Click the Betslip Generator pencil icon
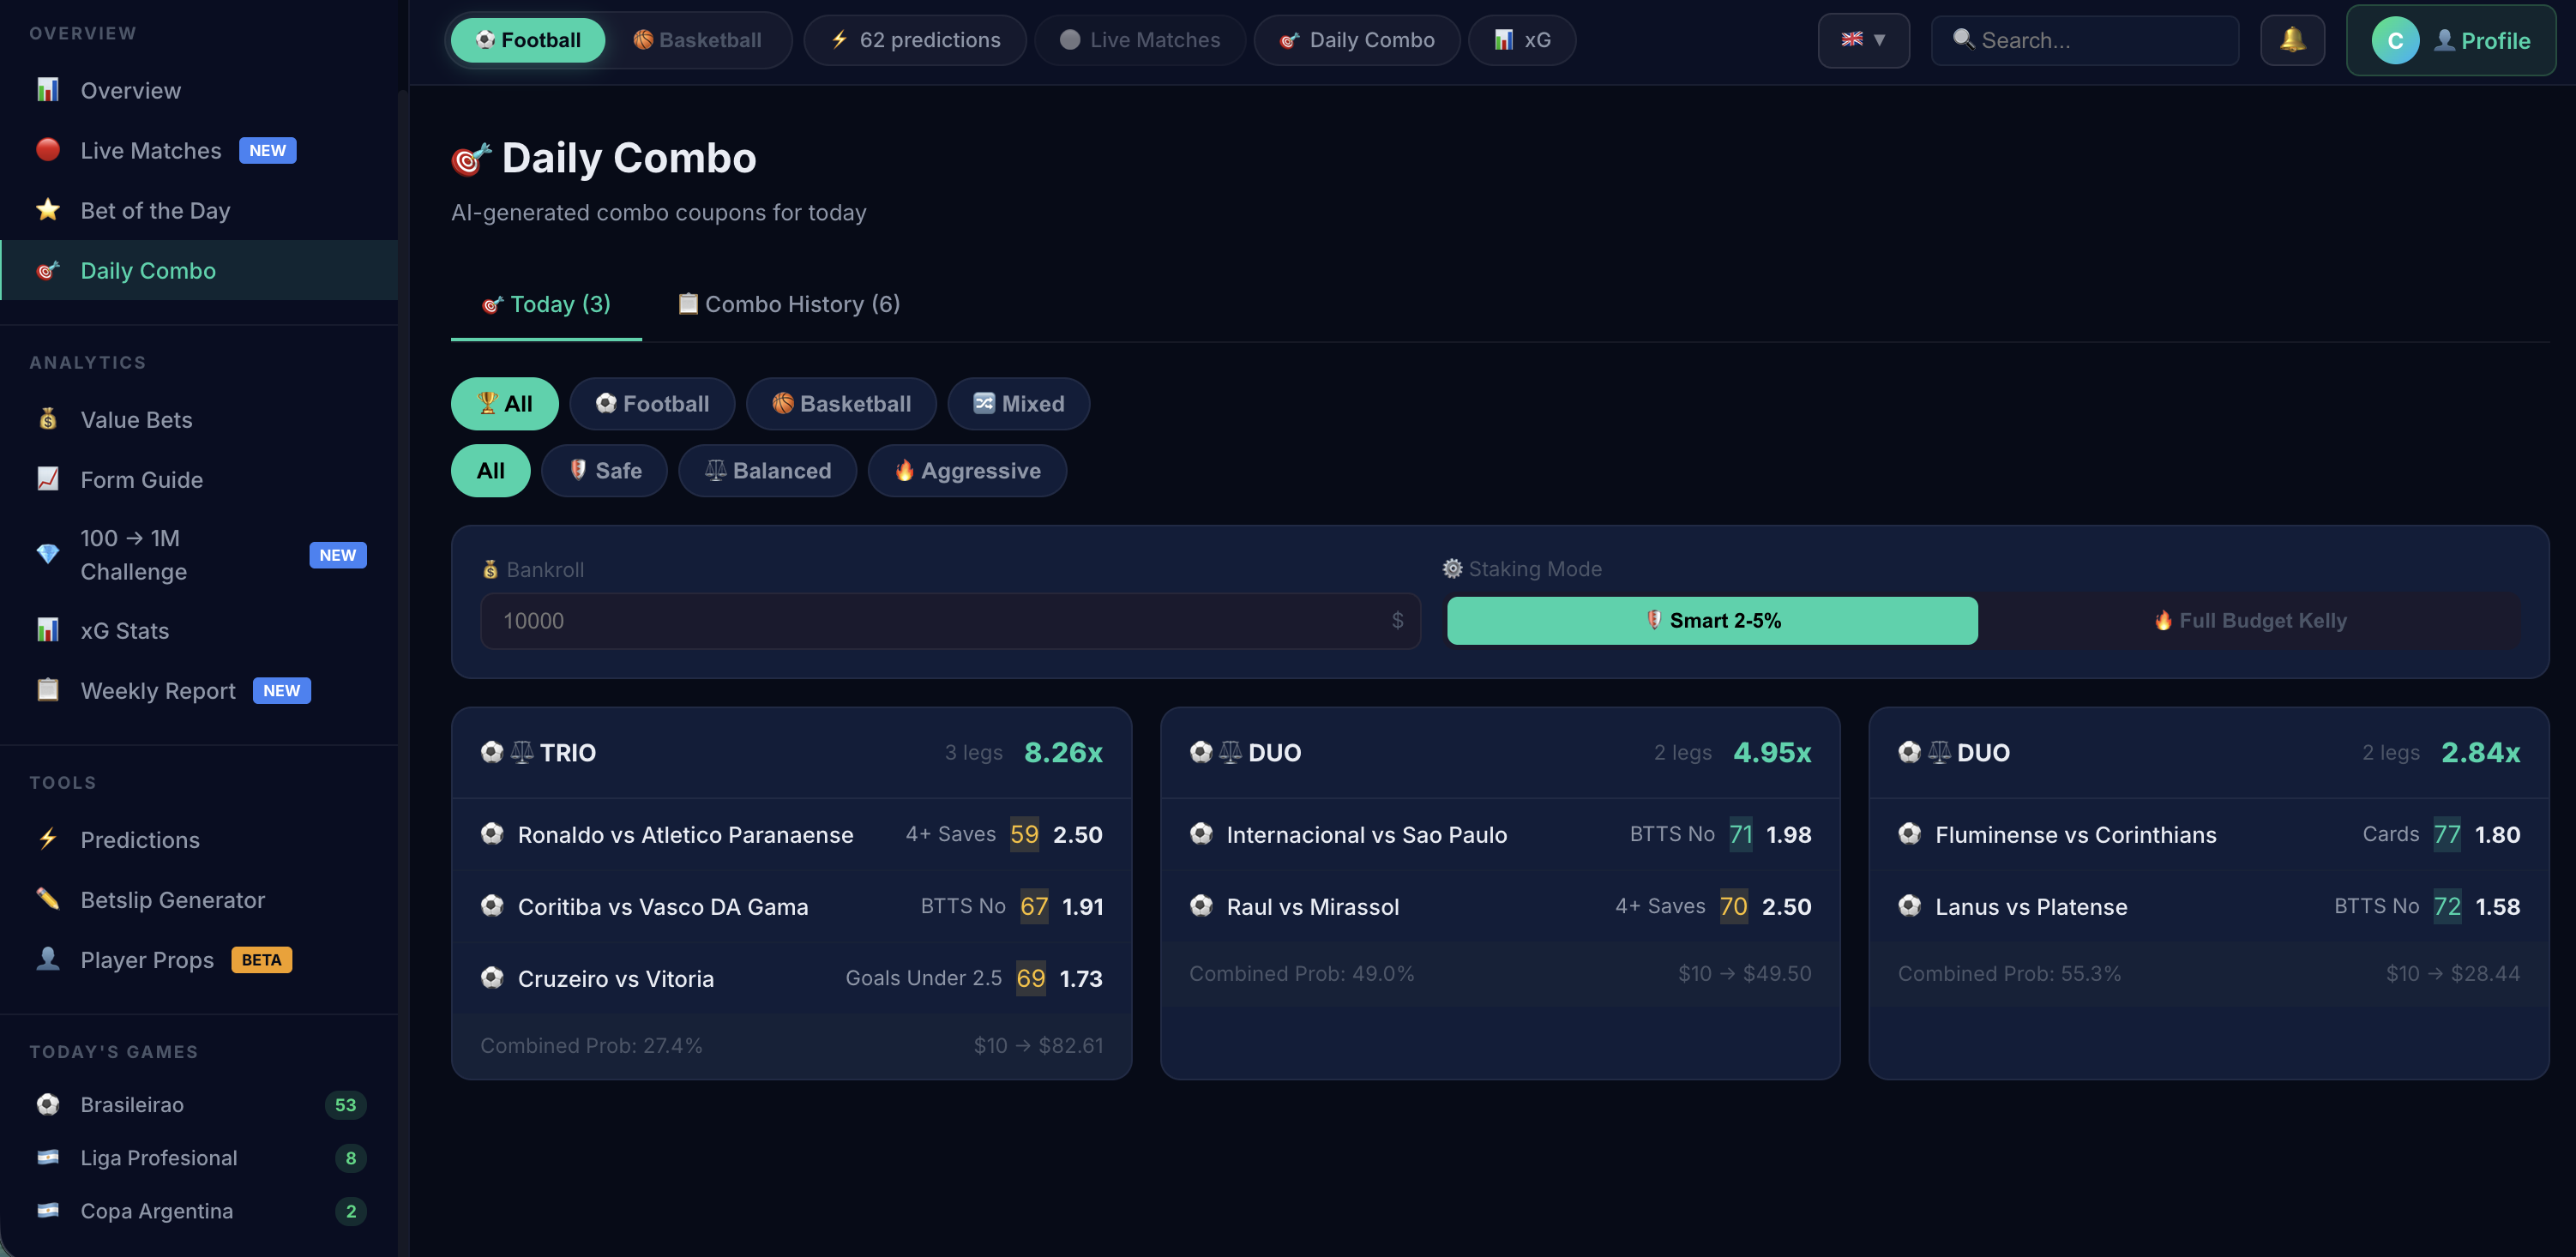Screen dimensions: 2576x1257 point(47,899)
